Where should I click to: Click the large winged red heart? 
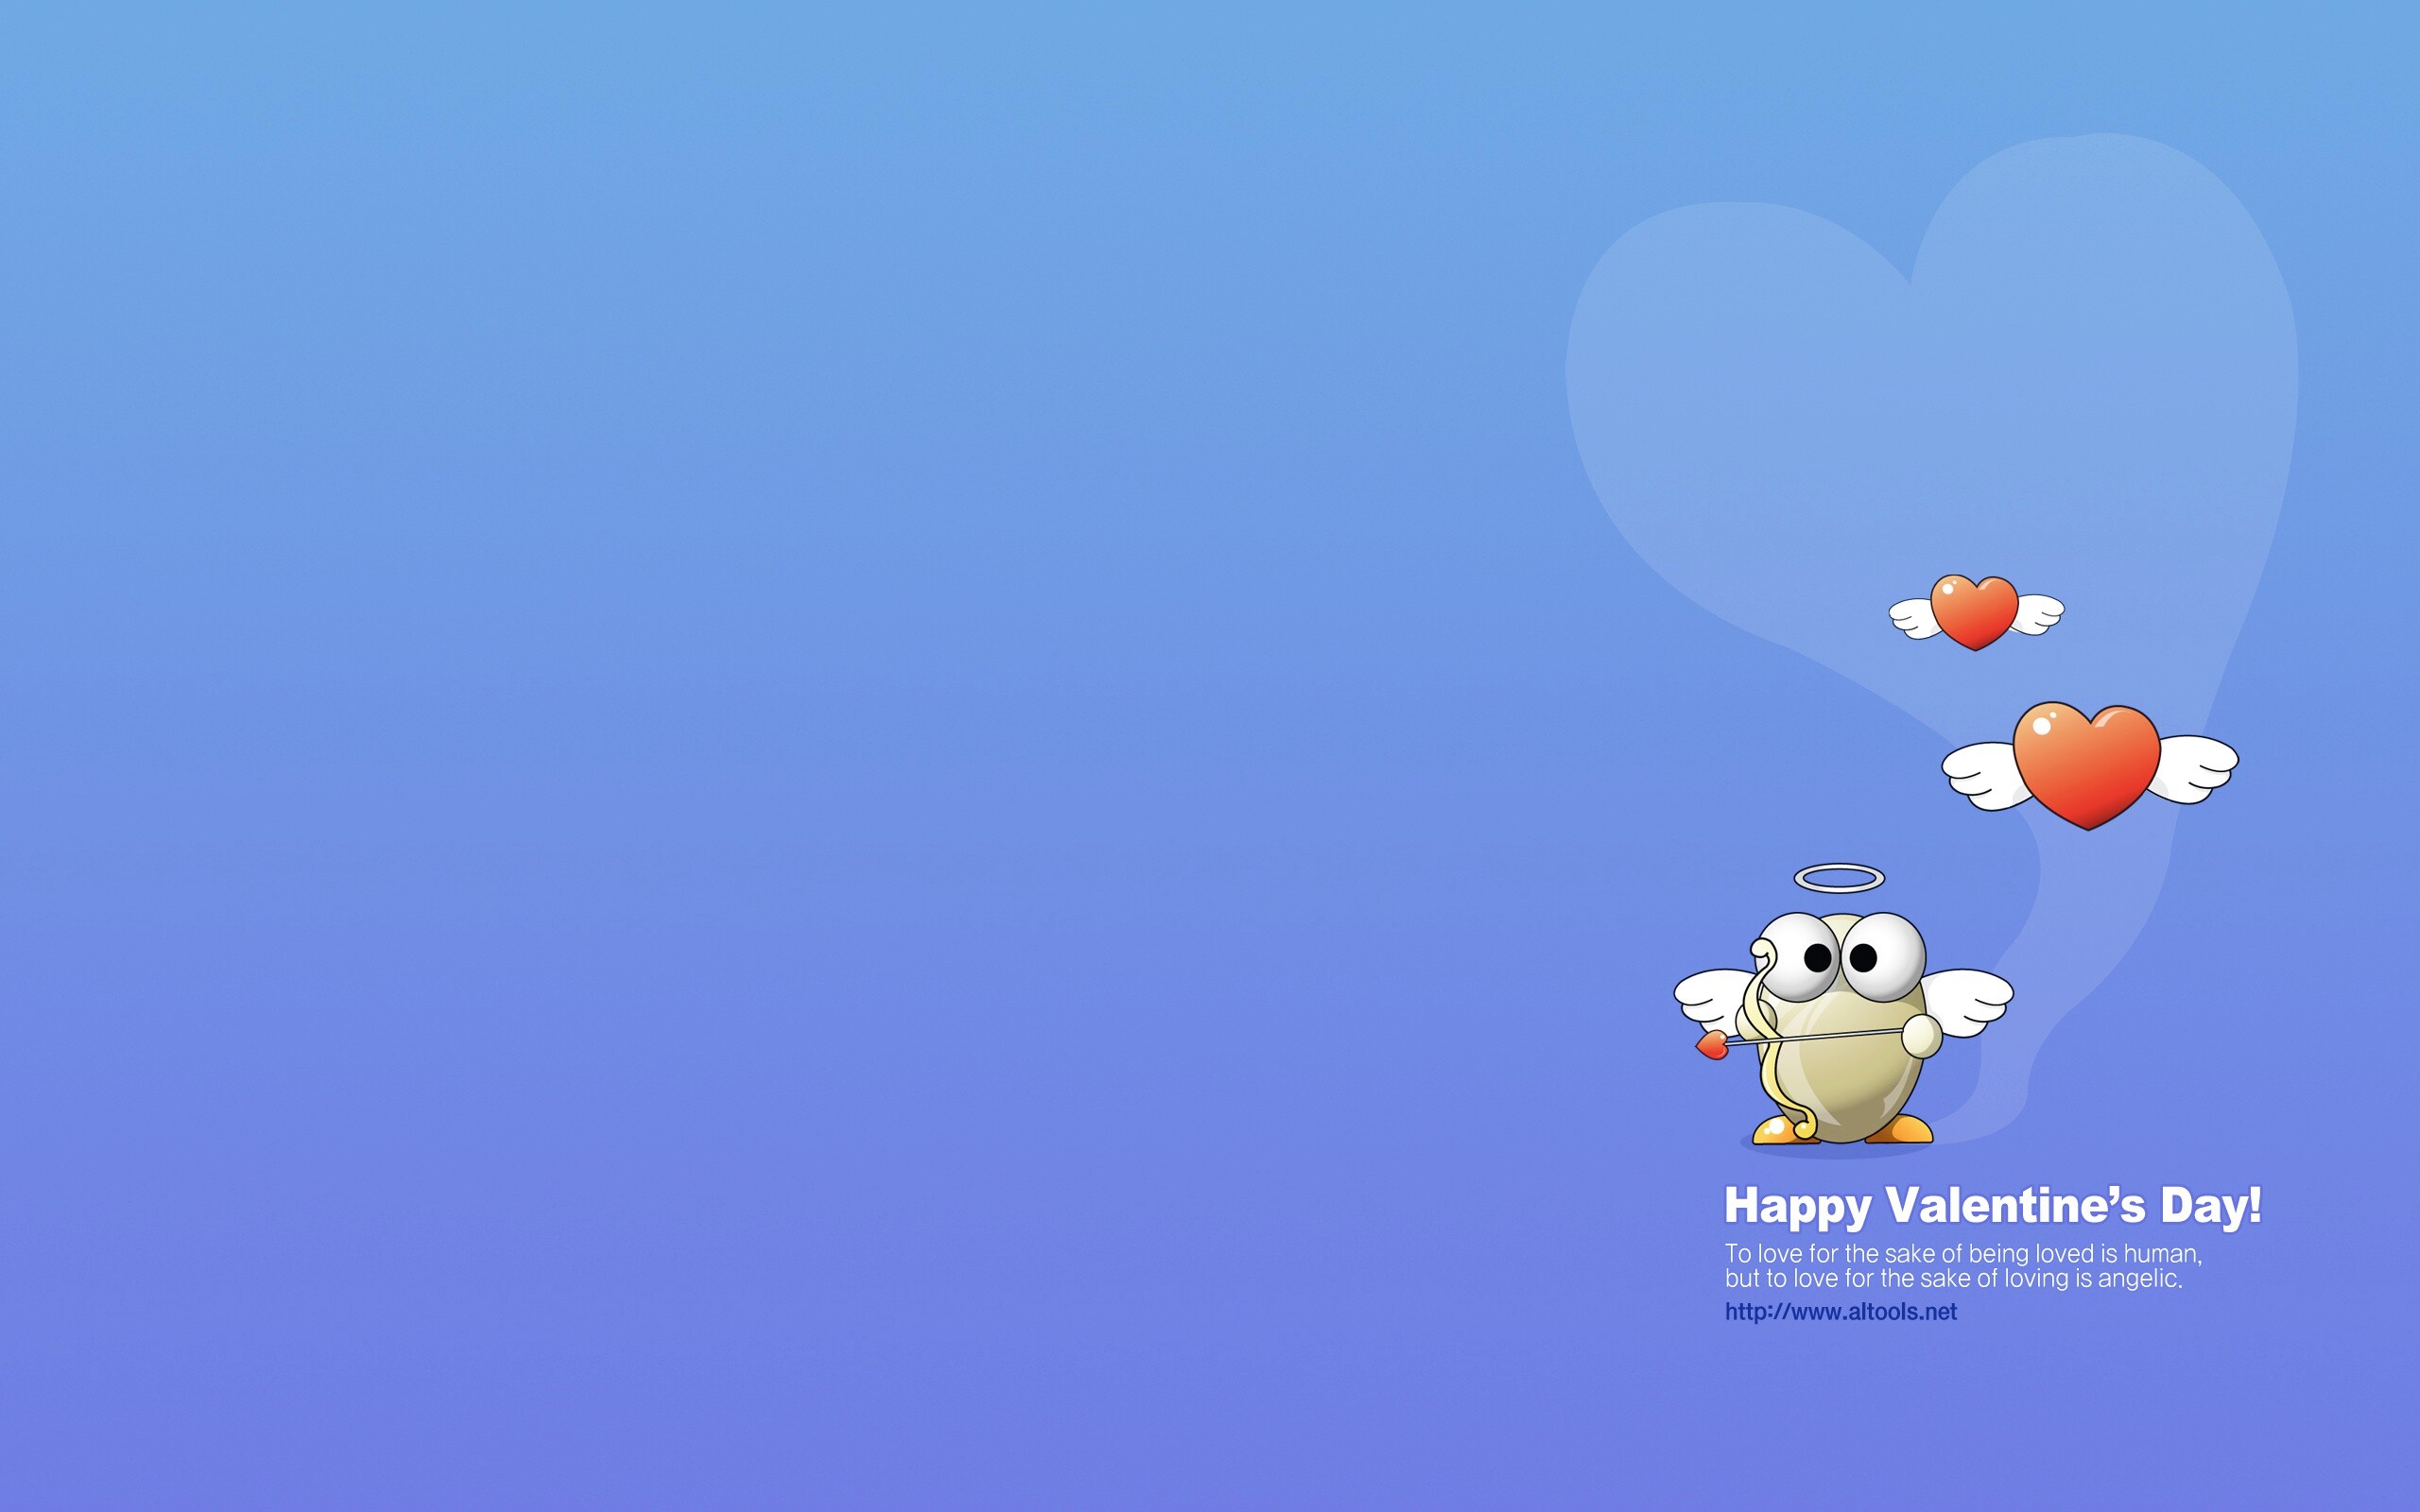[2087, 764]
